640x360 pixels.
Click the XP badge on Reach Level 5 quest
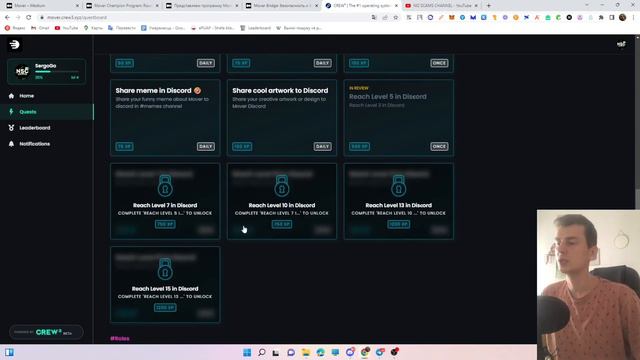[x=359, y=146]
